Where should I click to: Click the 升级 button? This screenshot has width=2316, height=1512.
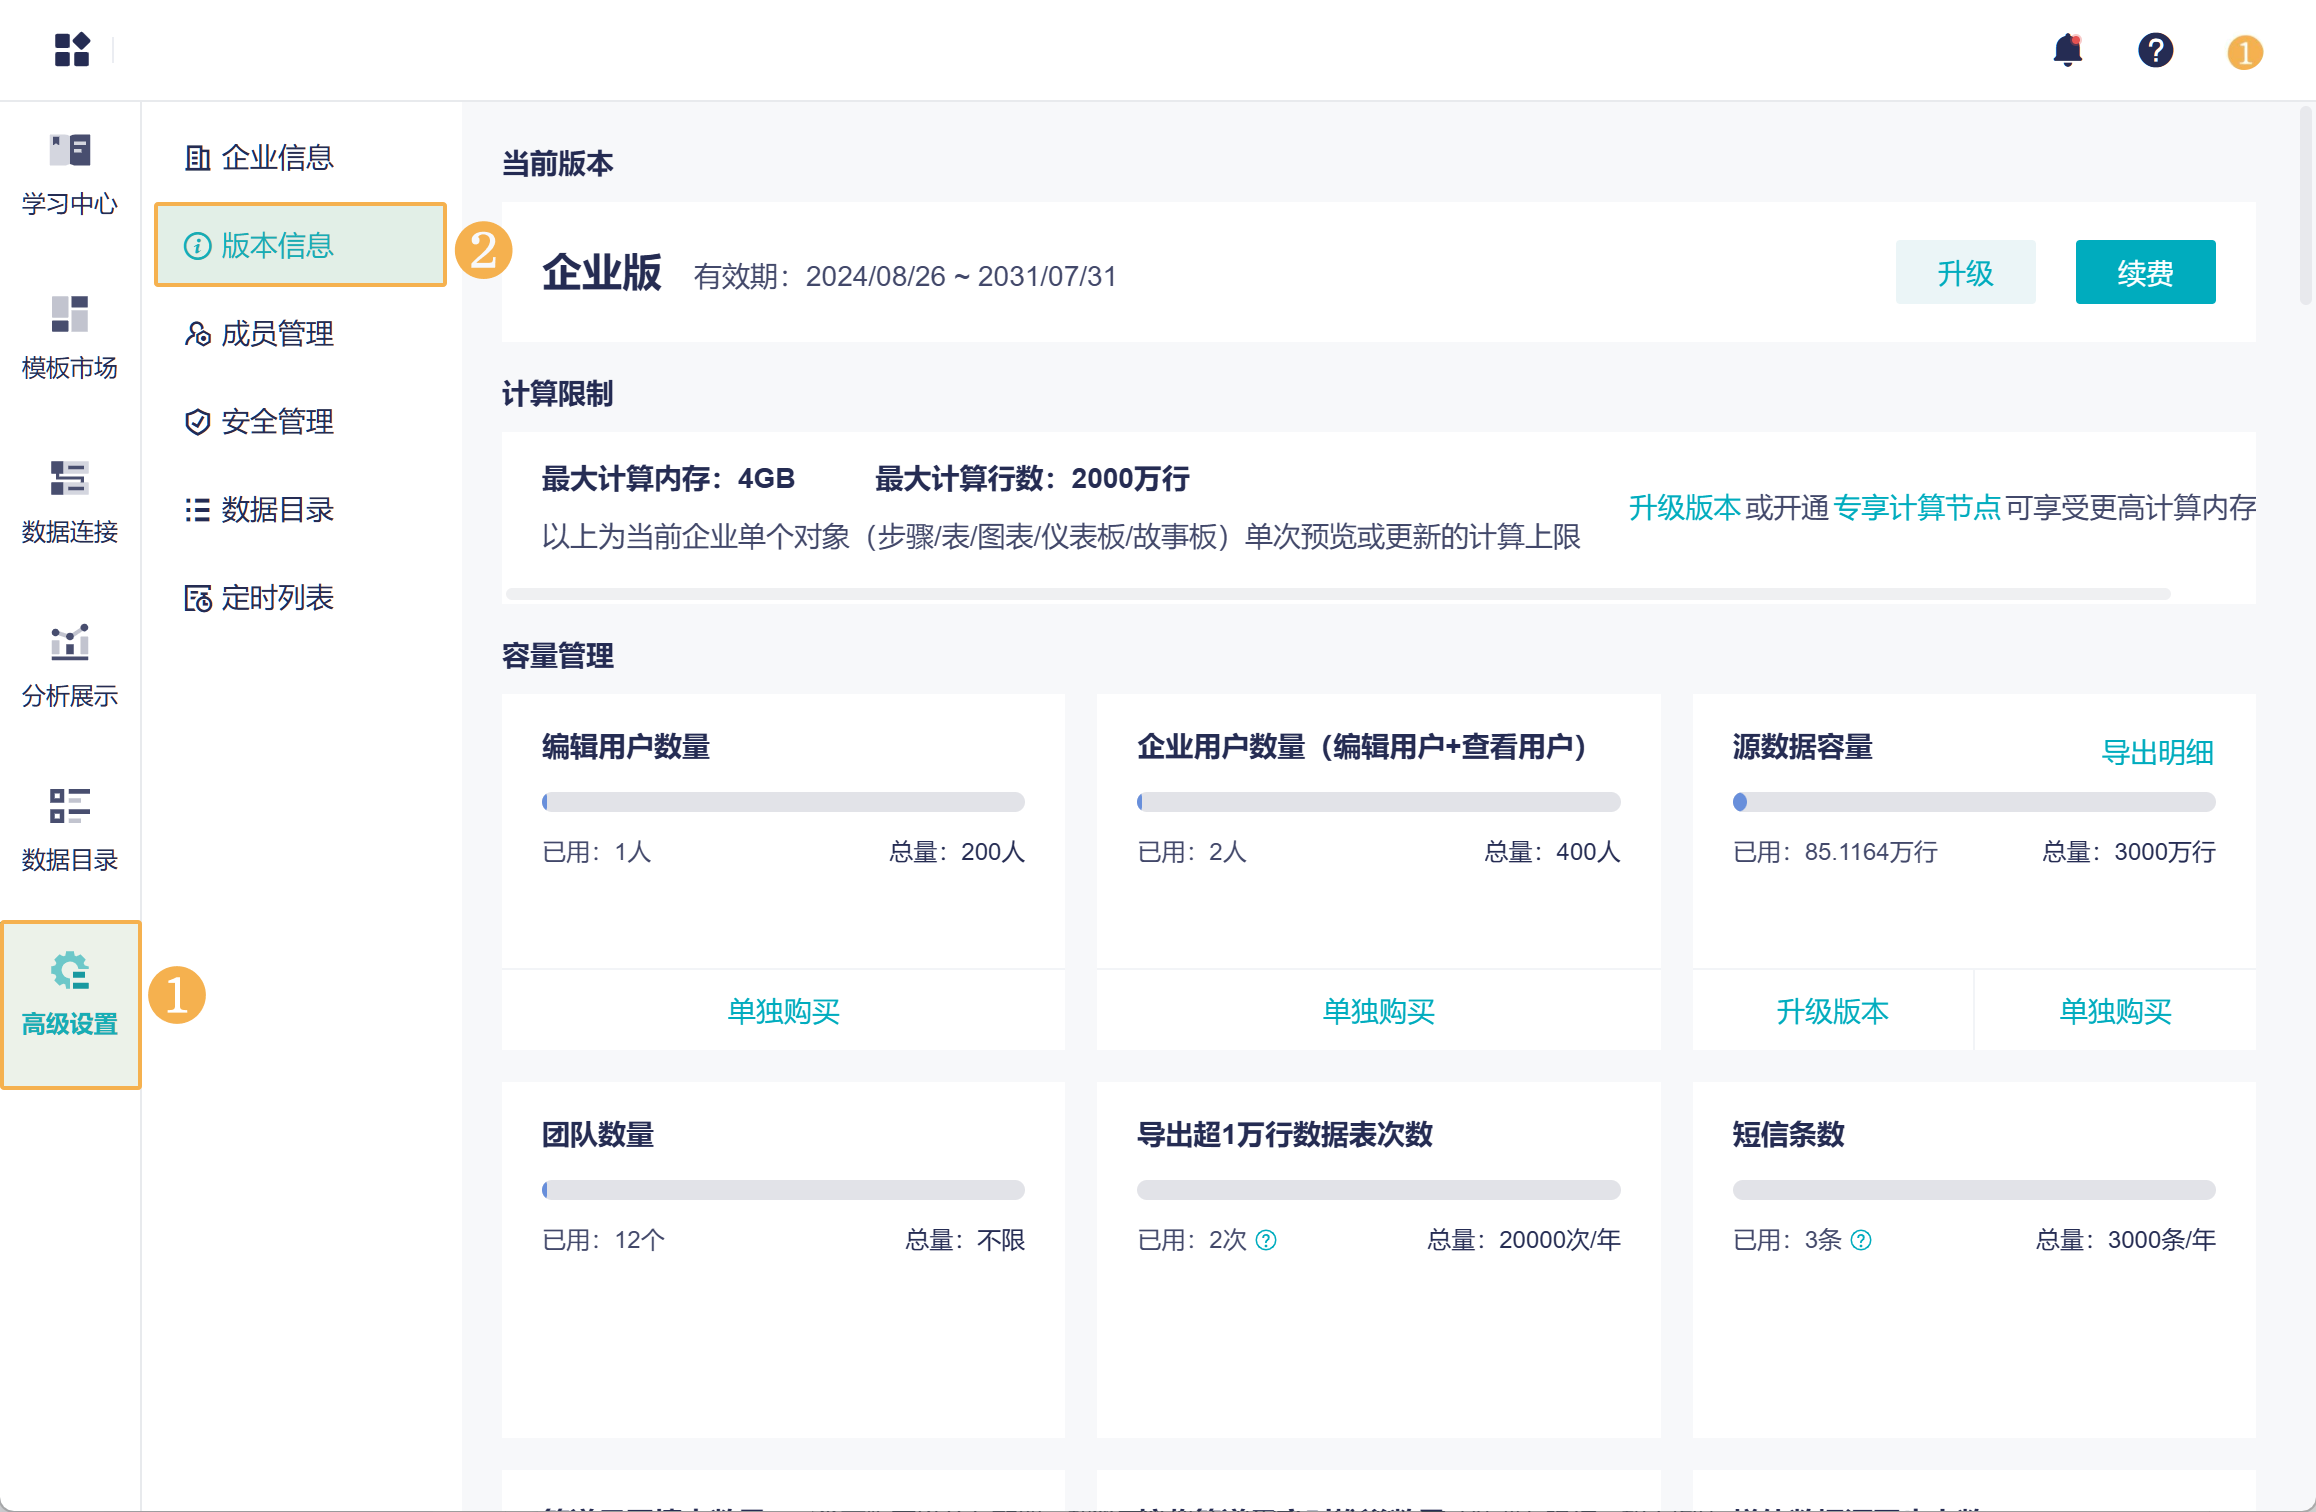(1965, 272)
